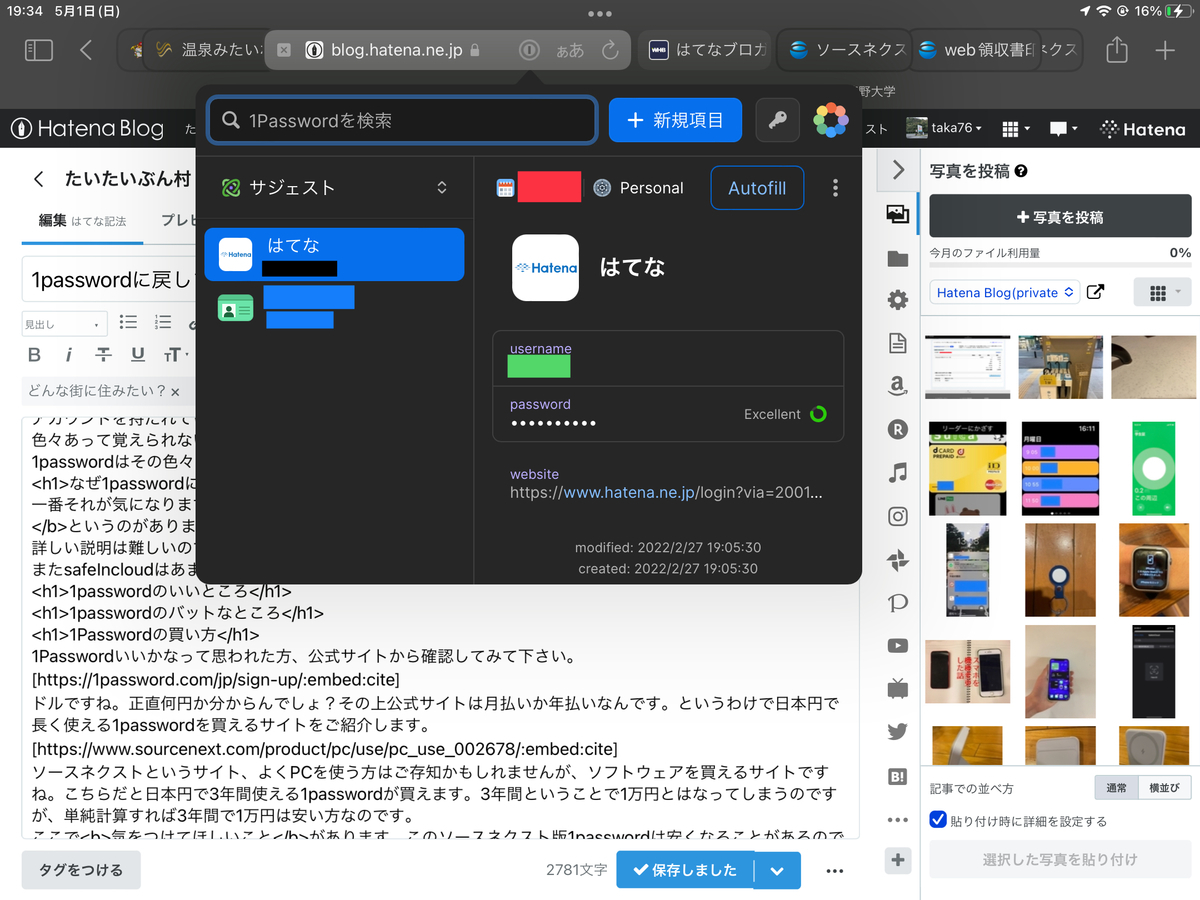Open the Google Photos pinwheel icon

tap(897, 560)
